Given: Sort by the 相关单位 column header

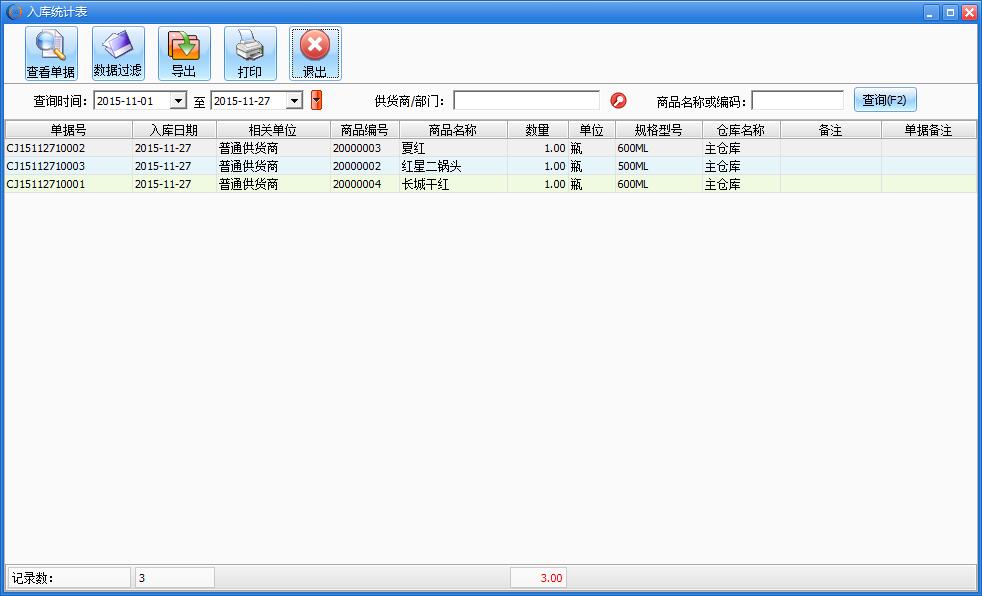Looking at the screenshot, I should coord(273,130).
